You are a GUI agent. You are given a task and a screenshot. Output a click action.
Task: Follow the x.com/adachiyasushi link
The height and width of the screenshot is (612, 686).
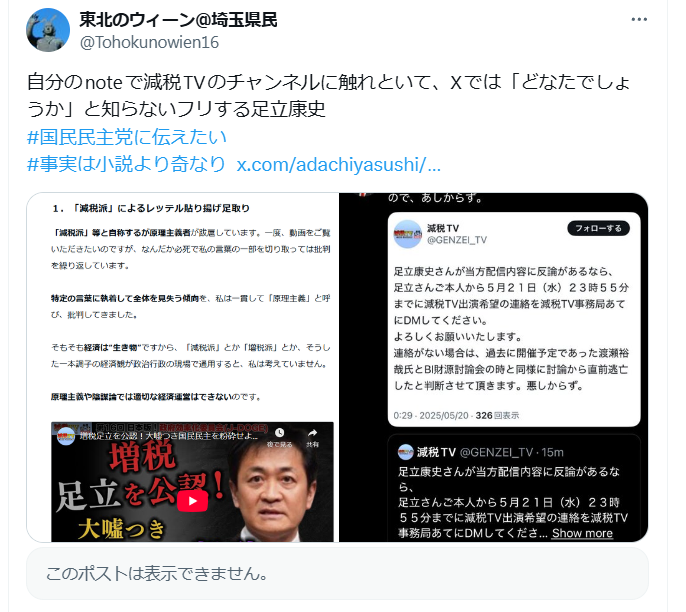[339, 164]
